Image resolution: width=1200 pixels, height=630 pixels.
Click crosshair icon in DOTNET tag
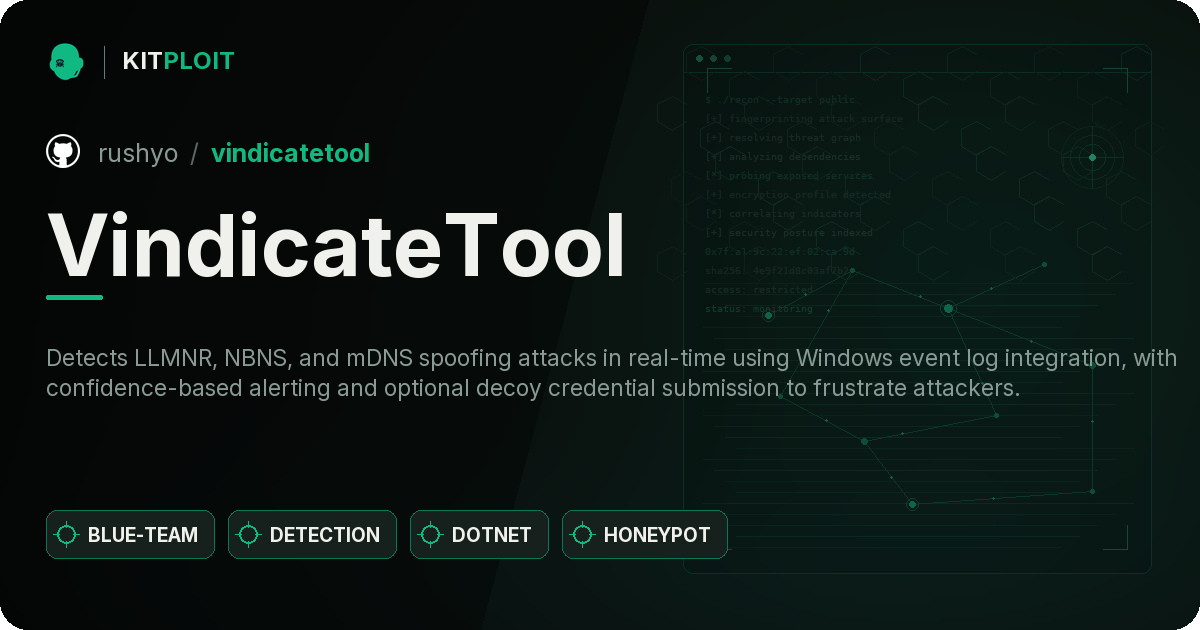[431, 535]
